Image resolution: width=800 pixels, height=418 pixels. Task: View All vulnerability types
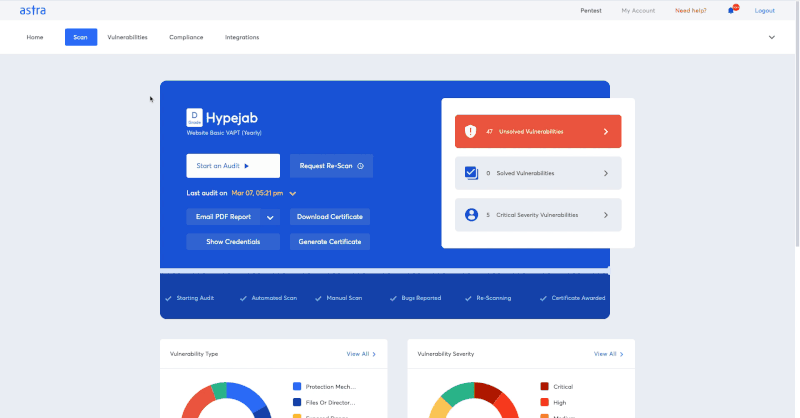click(x=361, y=354)
